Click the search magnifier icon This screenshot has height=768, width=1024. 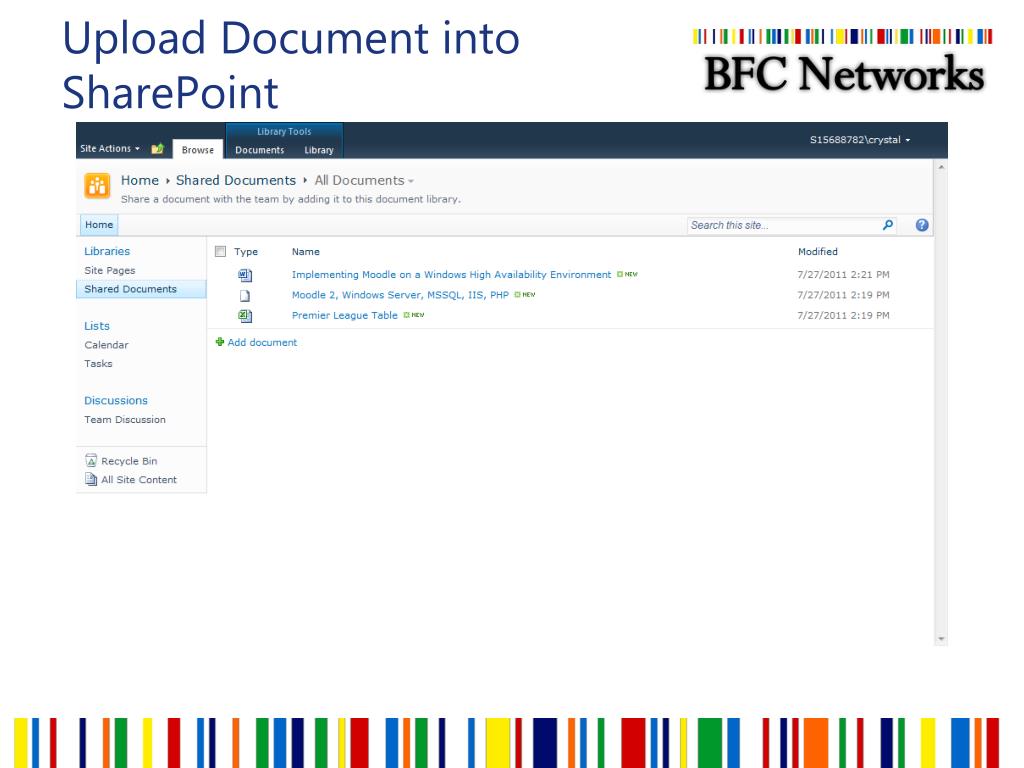888,225
